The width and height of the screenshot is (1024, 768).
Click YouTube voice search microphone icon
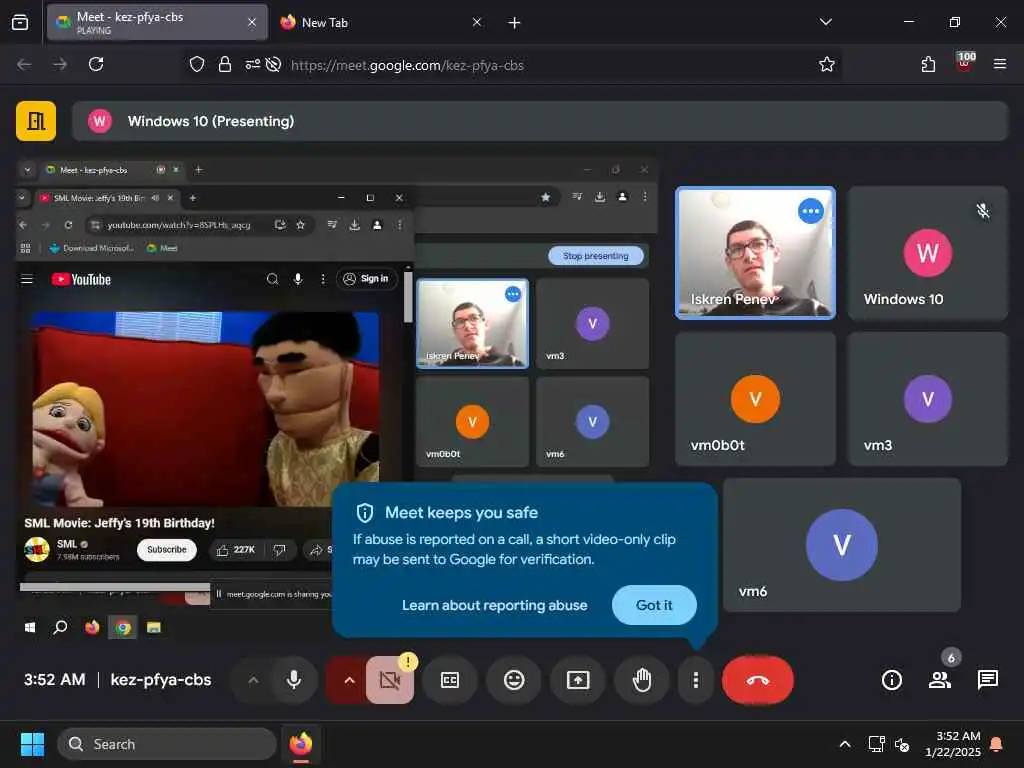coord(298,279)
